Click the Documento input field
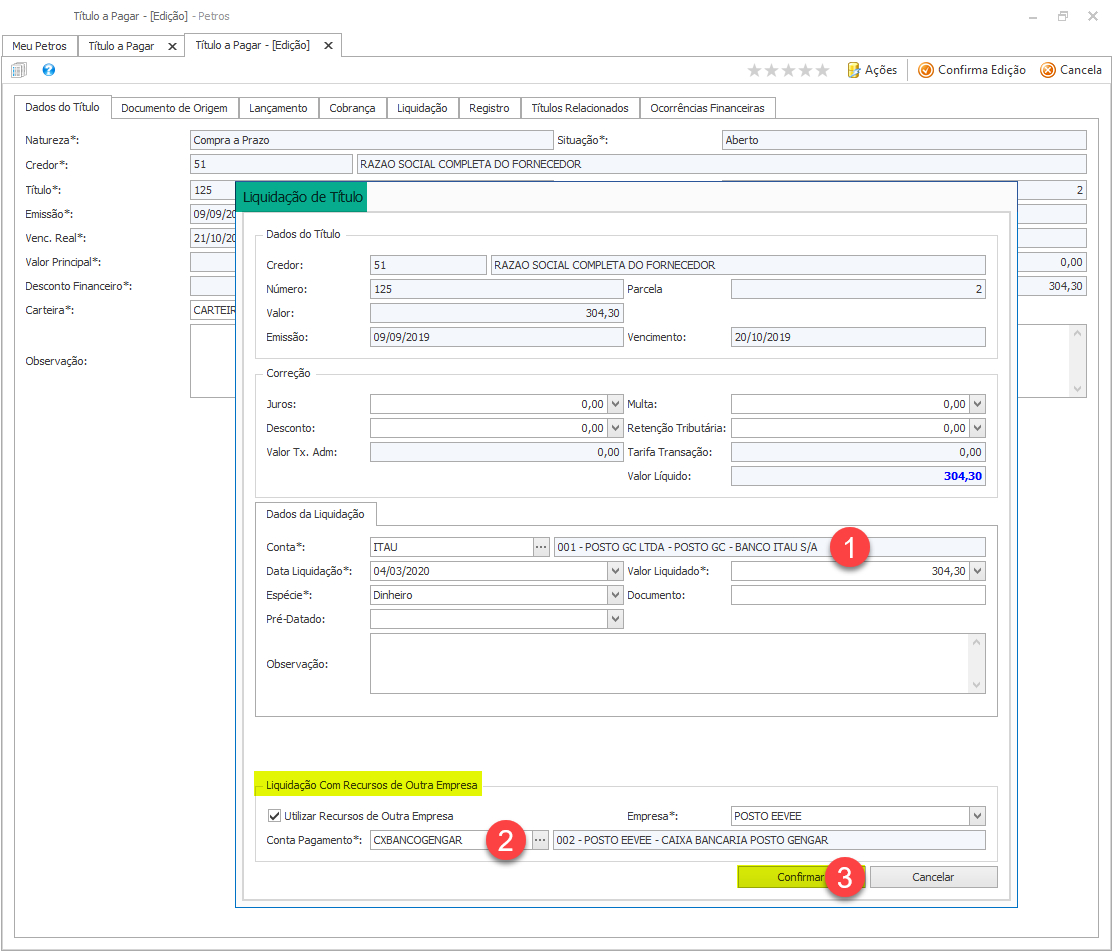Viewport: 1113px width, 952px height. (858, 595)
